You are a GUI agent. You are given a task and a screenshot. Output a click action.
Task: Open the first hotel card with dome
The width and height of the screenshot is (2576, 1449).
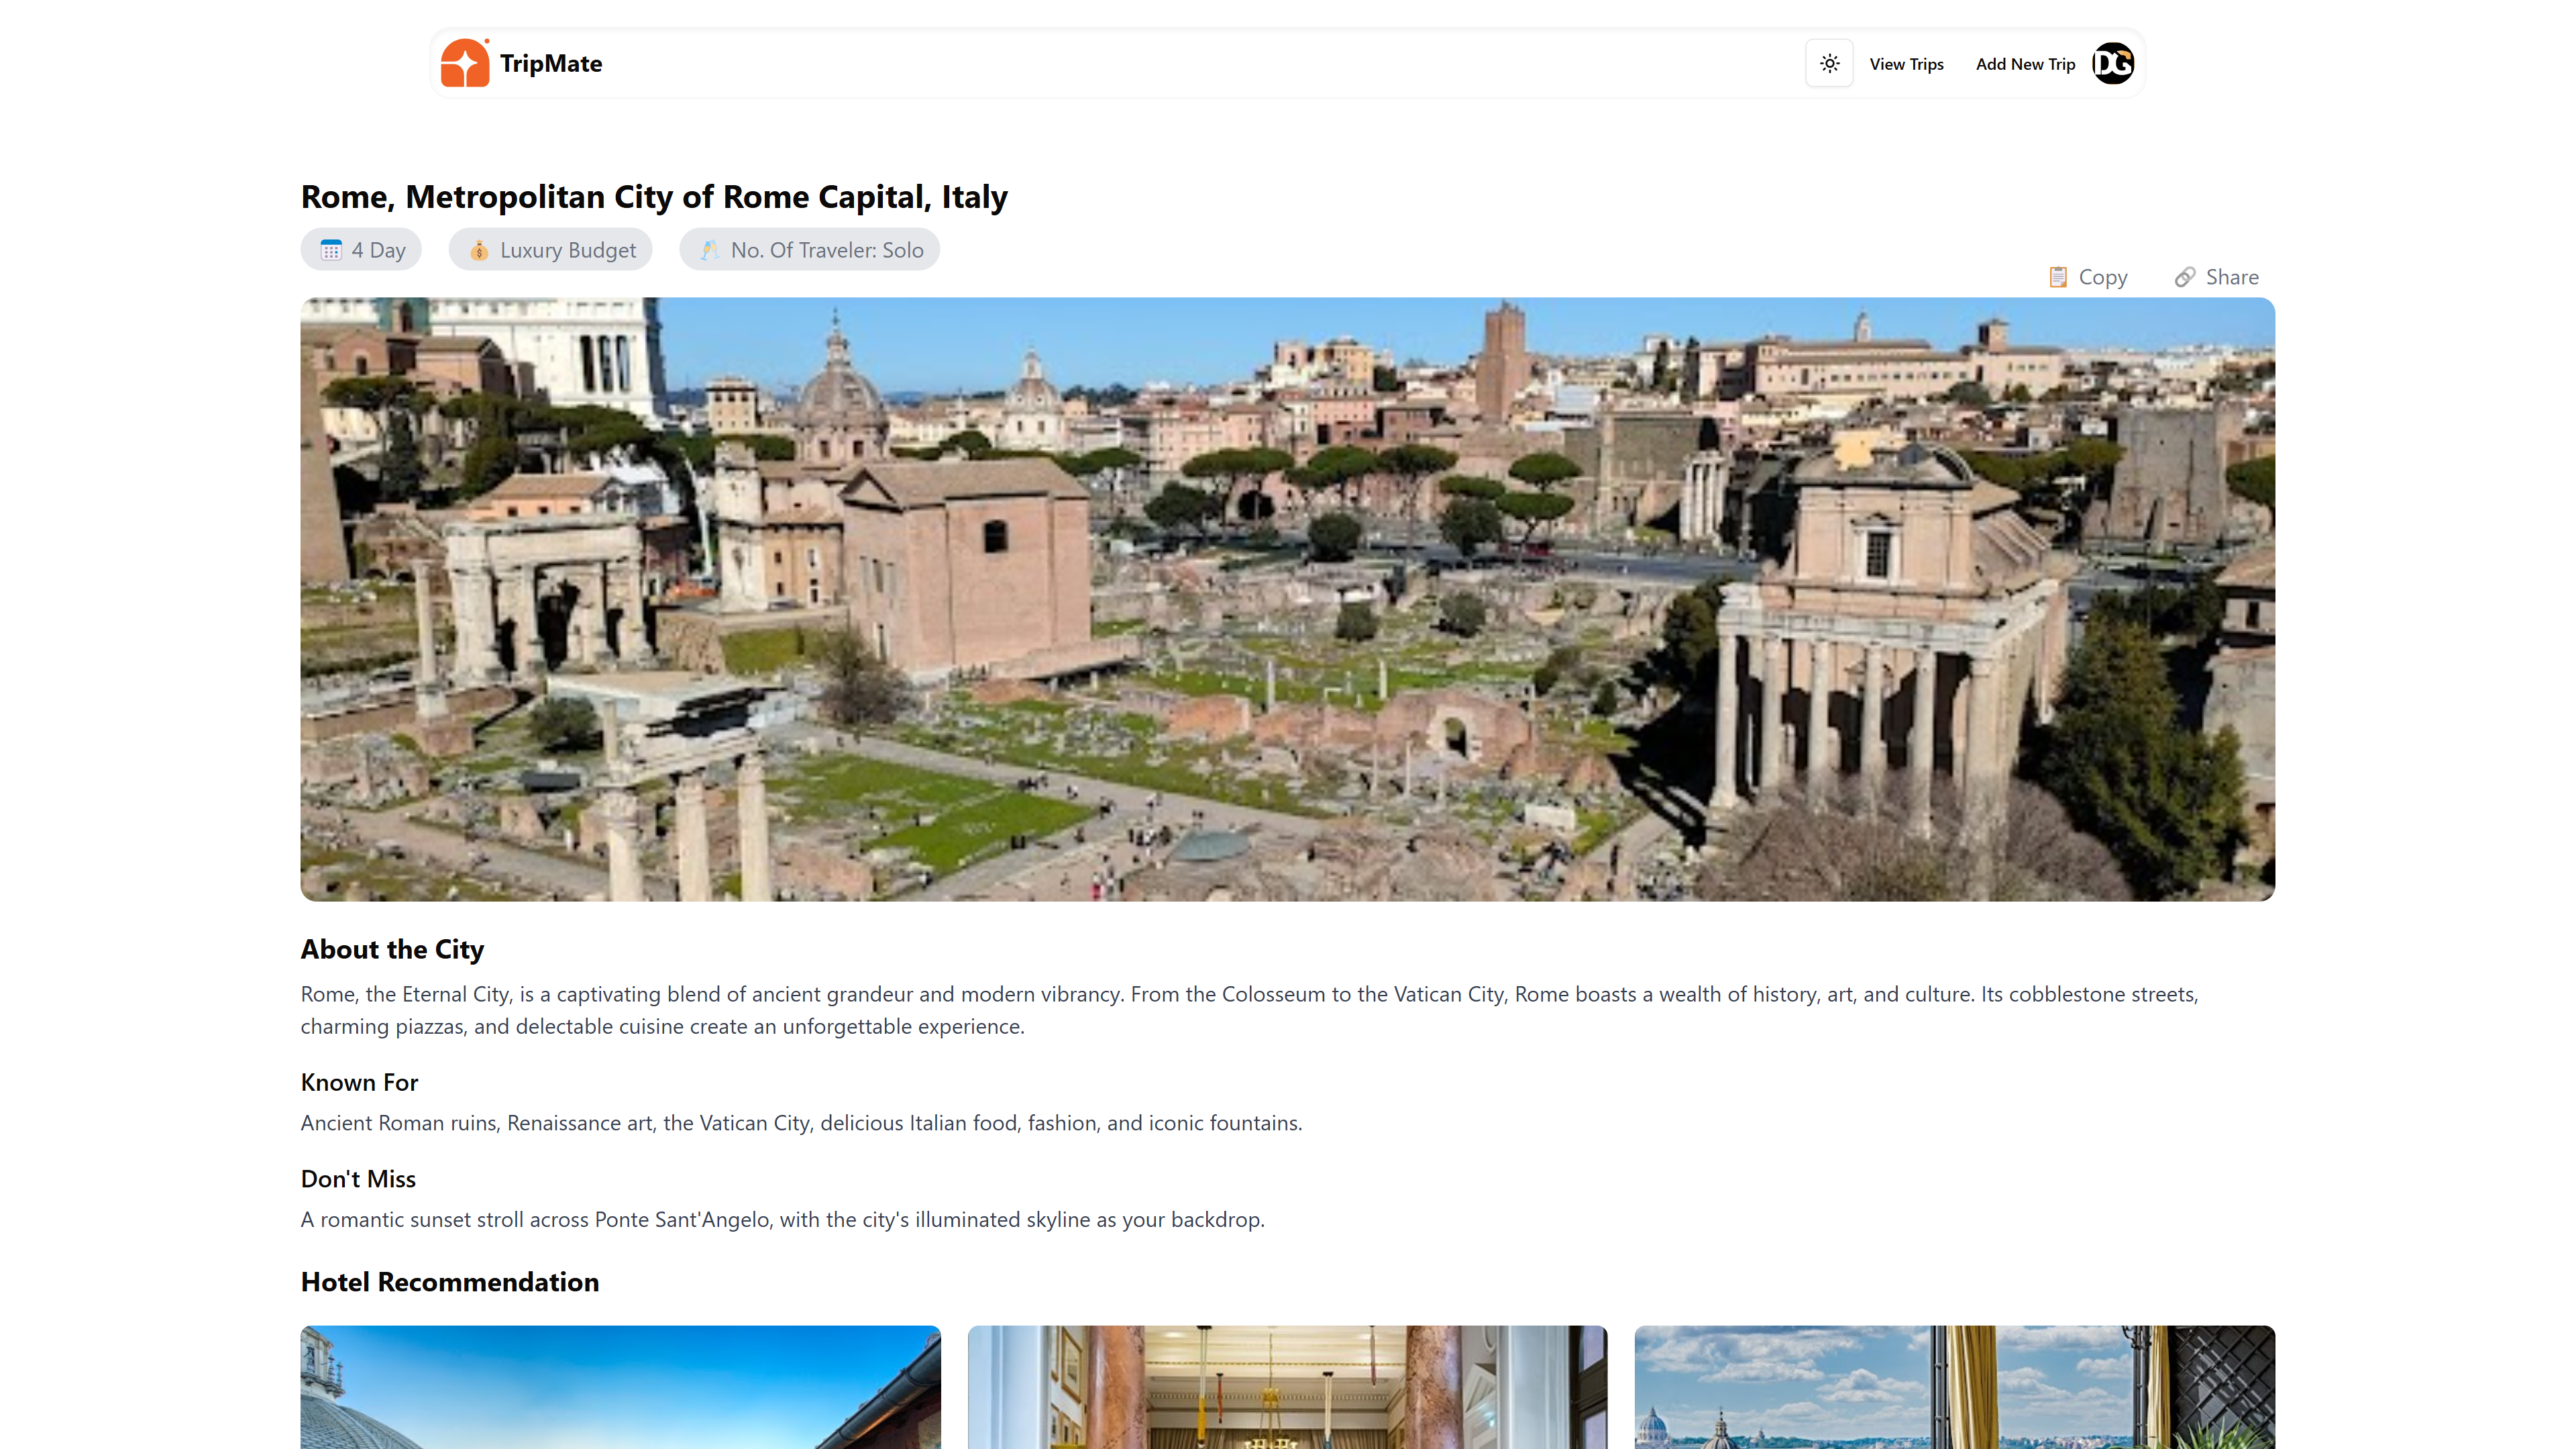(621, 1387)
